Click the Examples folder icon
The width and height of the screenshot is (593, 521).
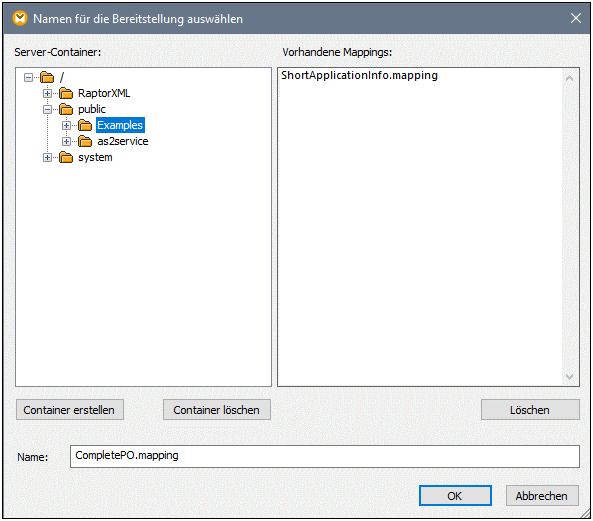click(x=85, y=125)
